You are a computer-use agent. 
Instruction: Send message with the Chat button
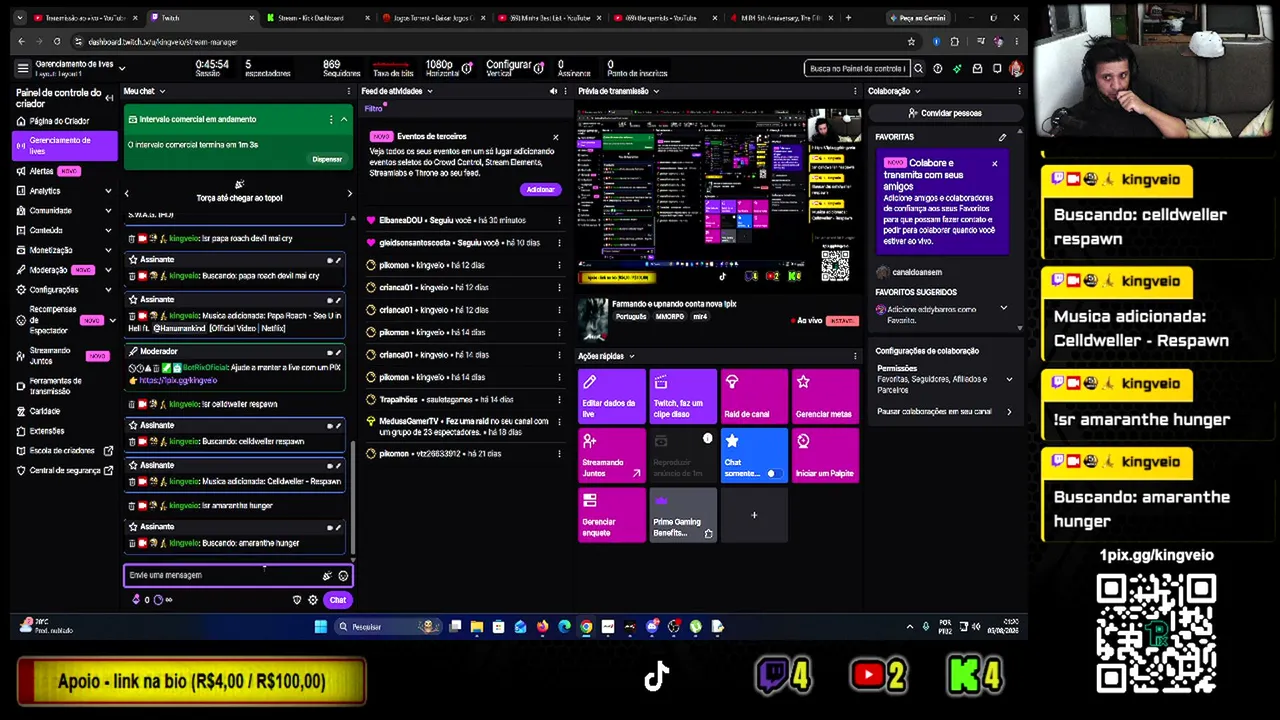click(x=337, y=600)
